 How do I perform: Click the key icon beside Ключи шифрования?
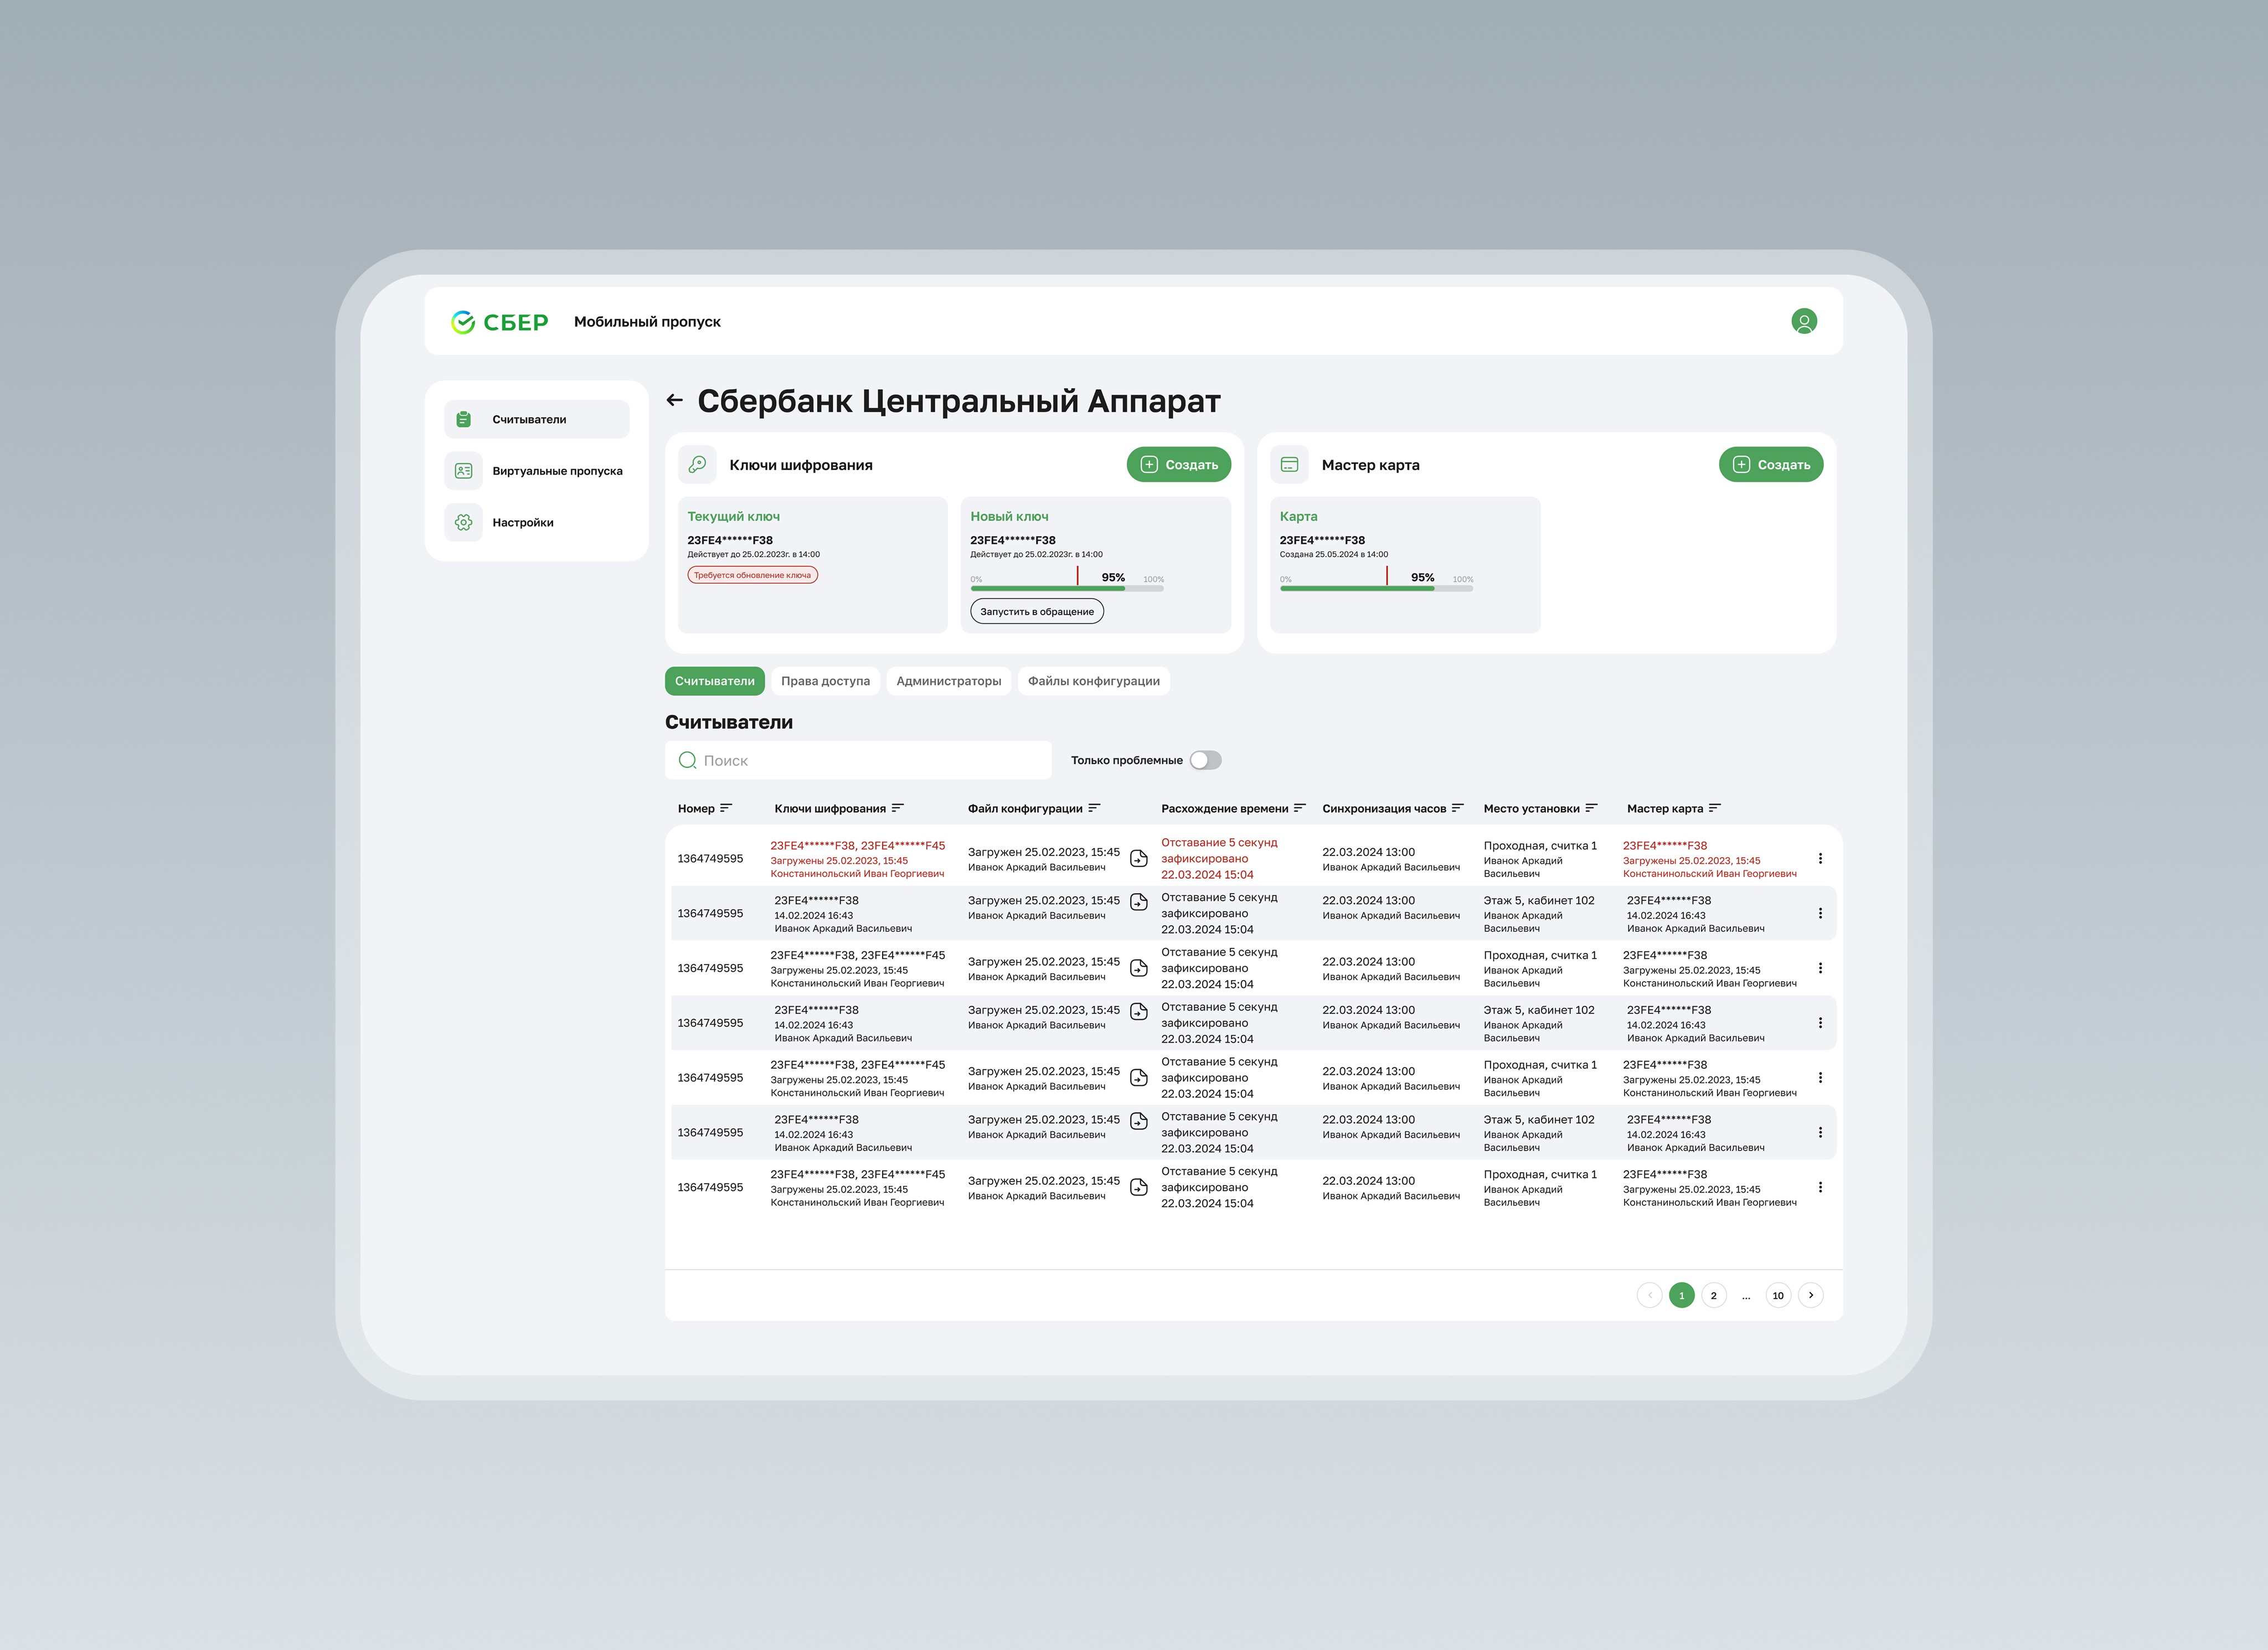coord(697,464)
